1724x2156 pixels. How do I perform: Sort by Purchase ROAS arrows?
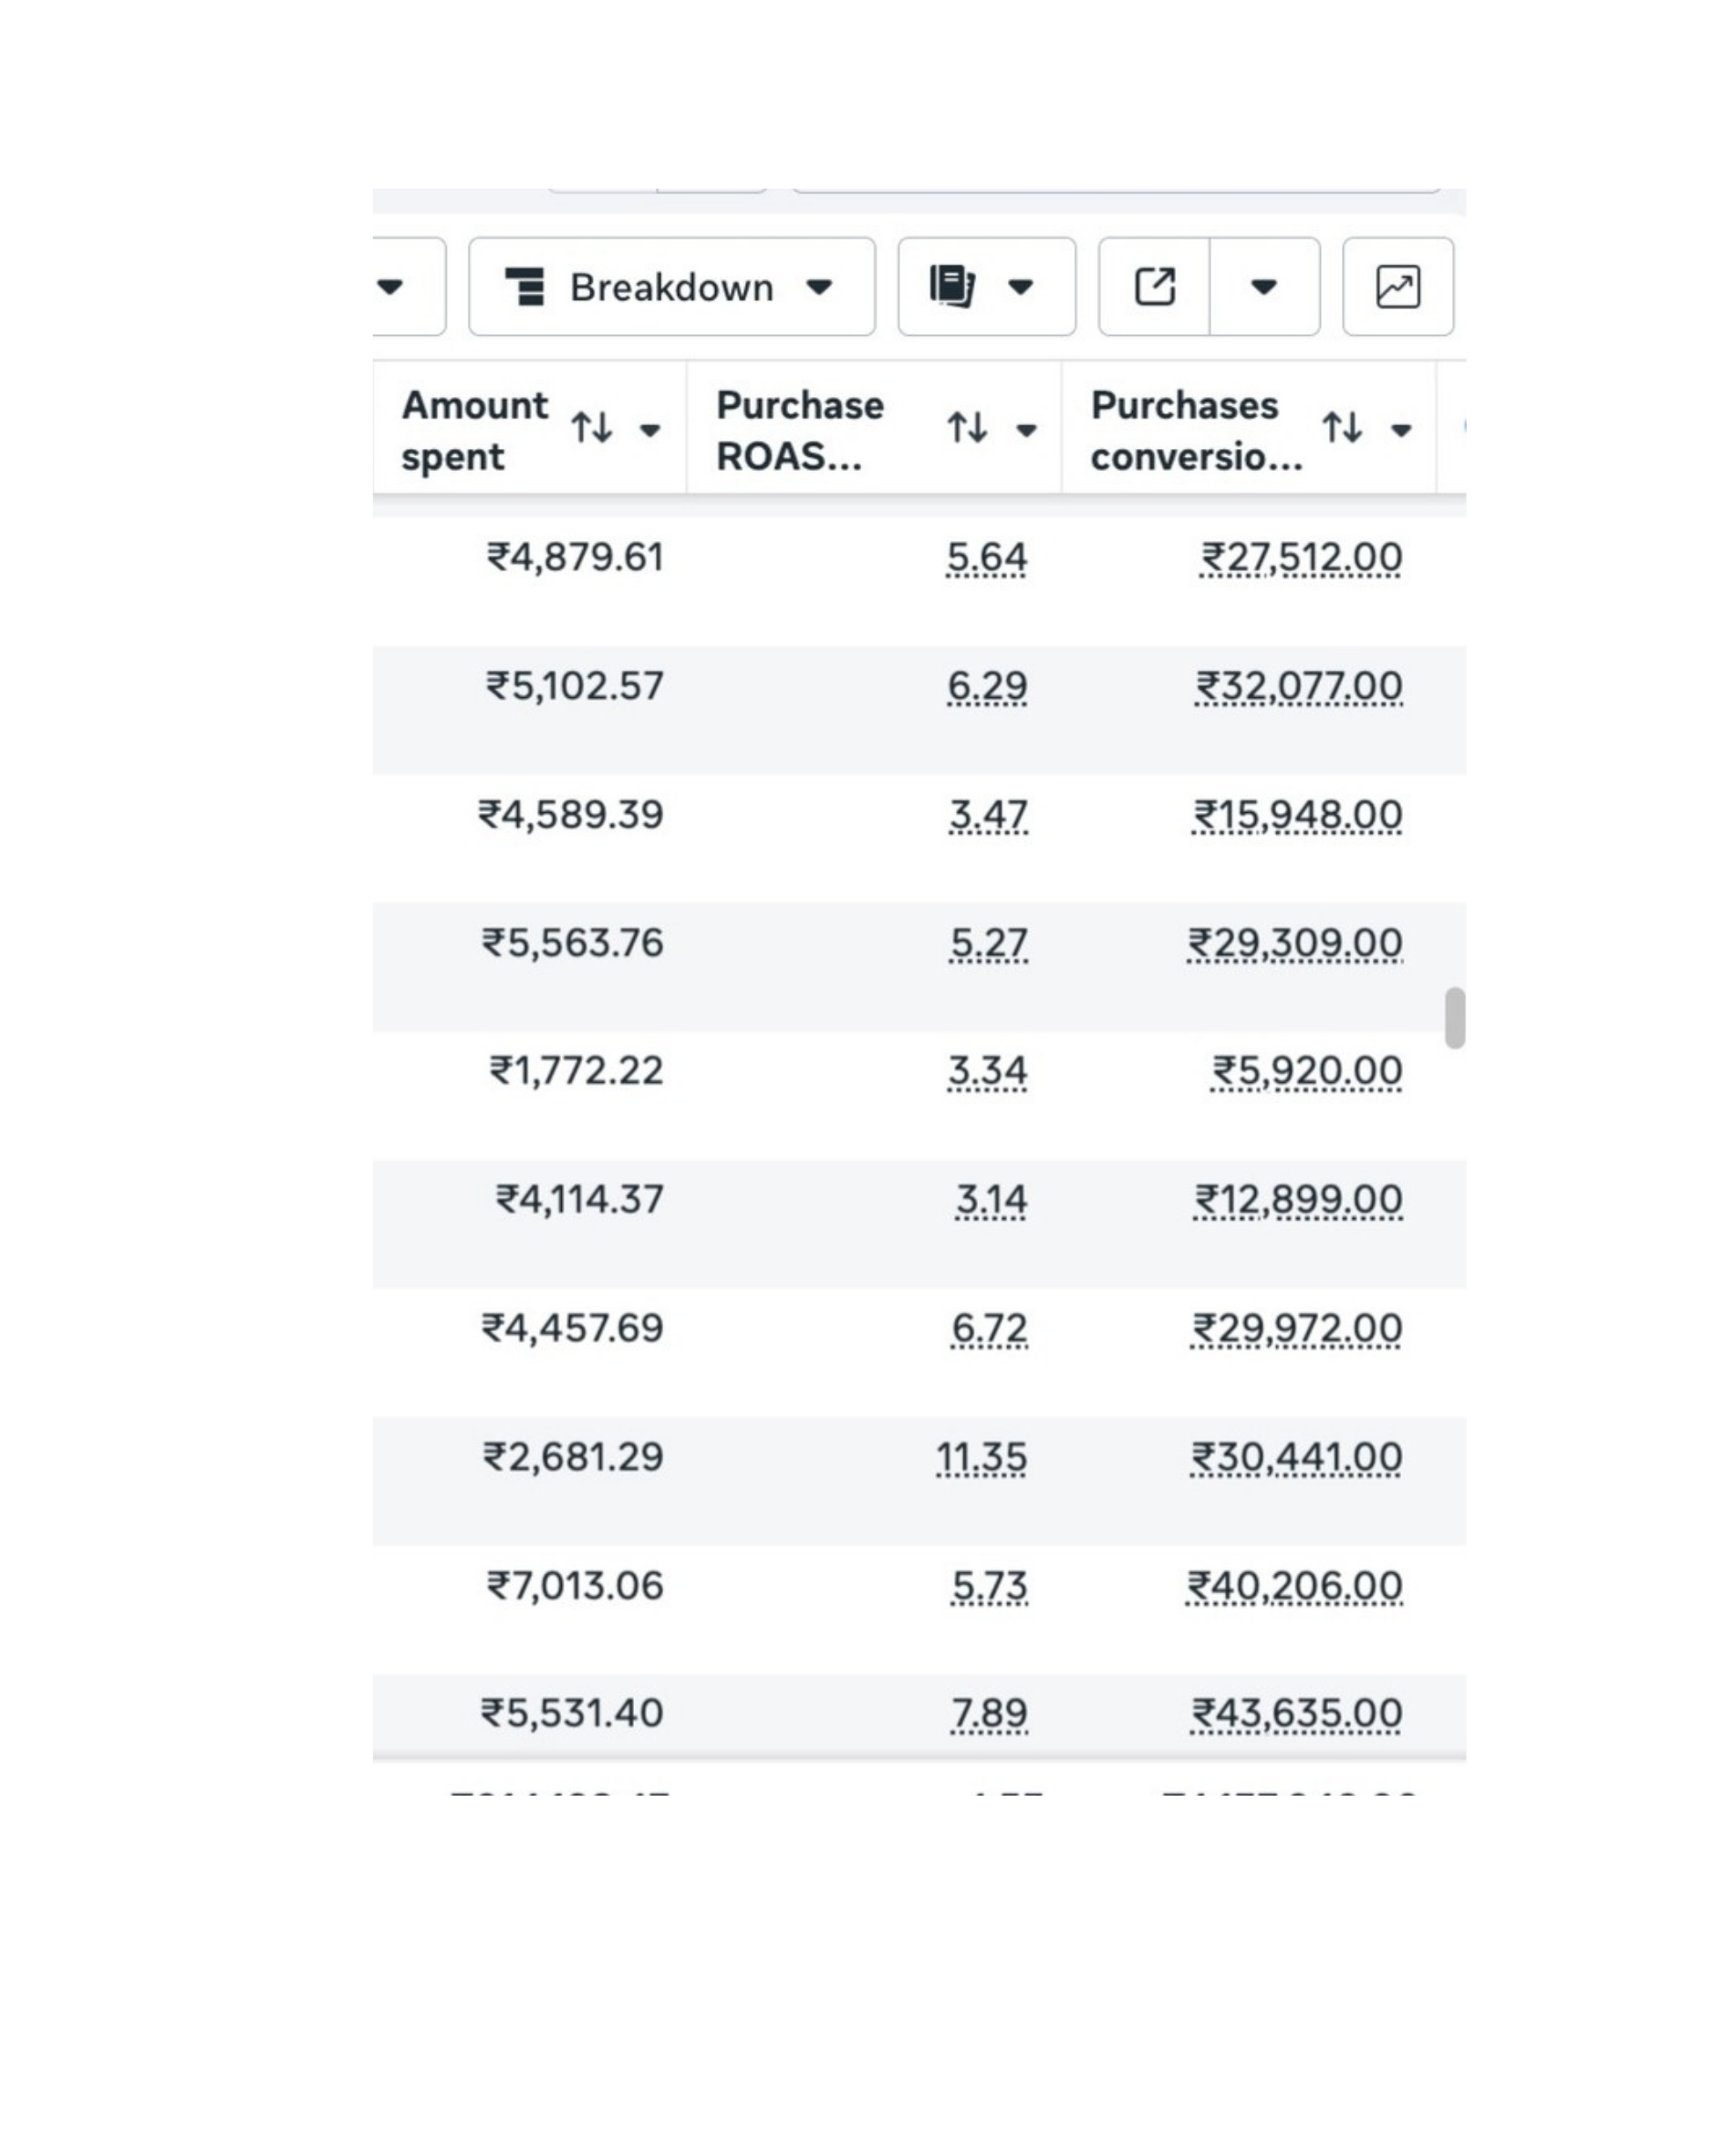tap(967, 428)
